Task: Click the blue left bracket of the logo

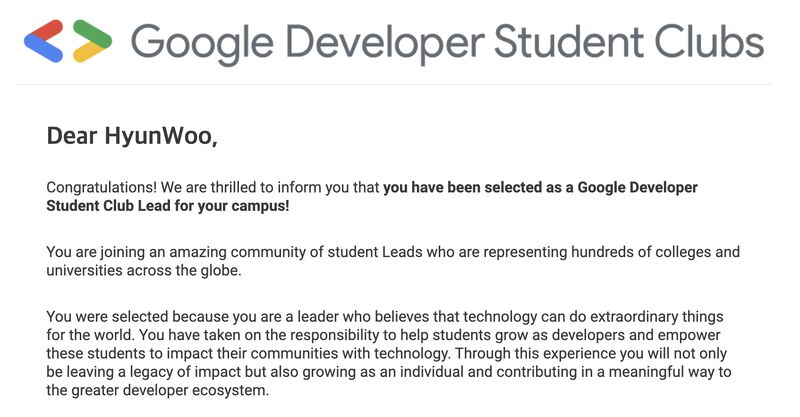Action: 43,49
